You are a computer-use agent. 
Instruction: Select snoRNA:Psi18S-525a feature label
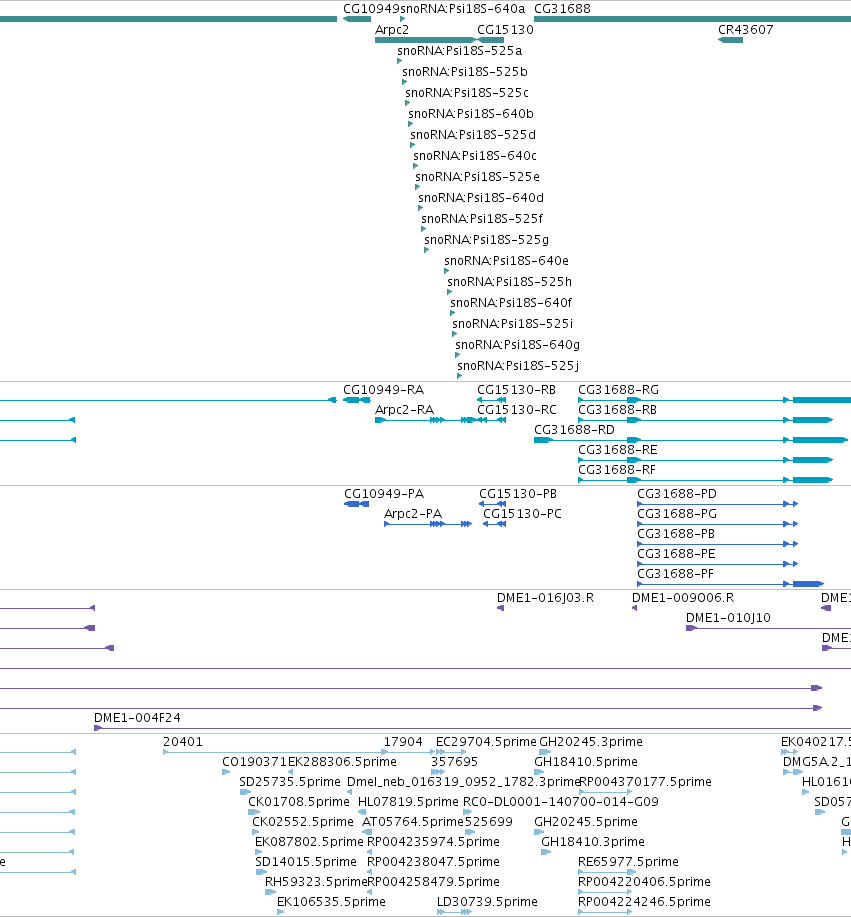(460, 51)
